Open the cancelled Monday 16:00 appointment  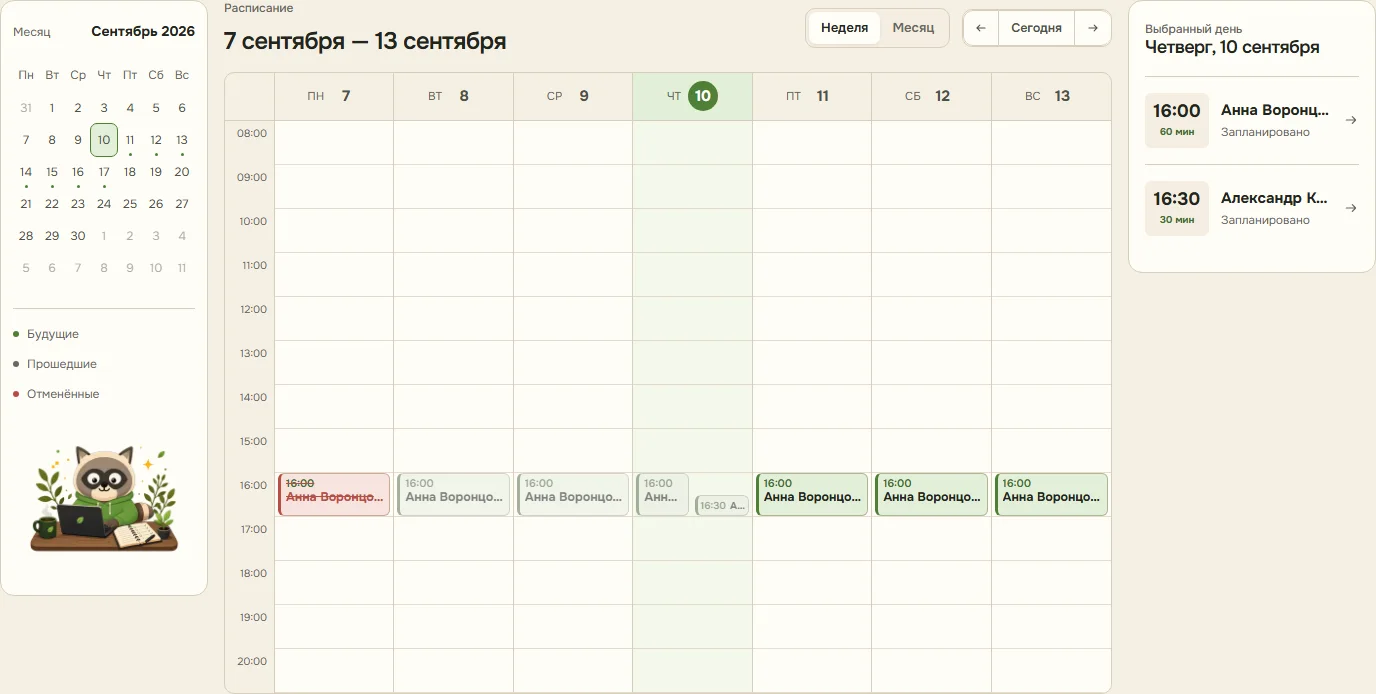(x=334, y=495)
